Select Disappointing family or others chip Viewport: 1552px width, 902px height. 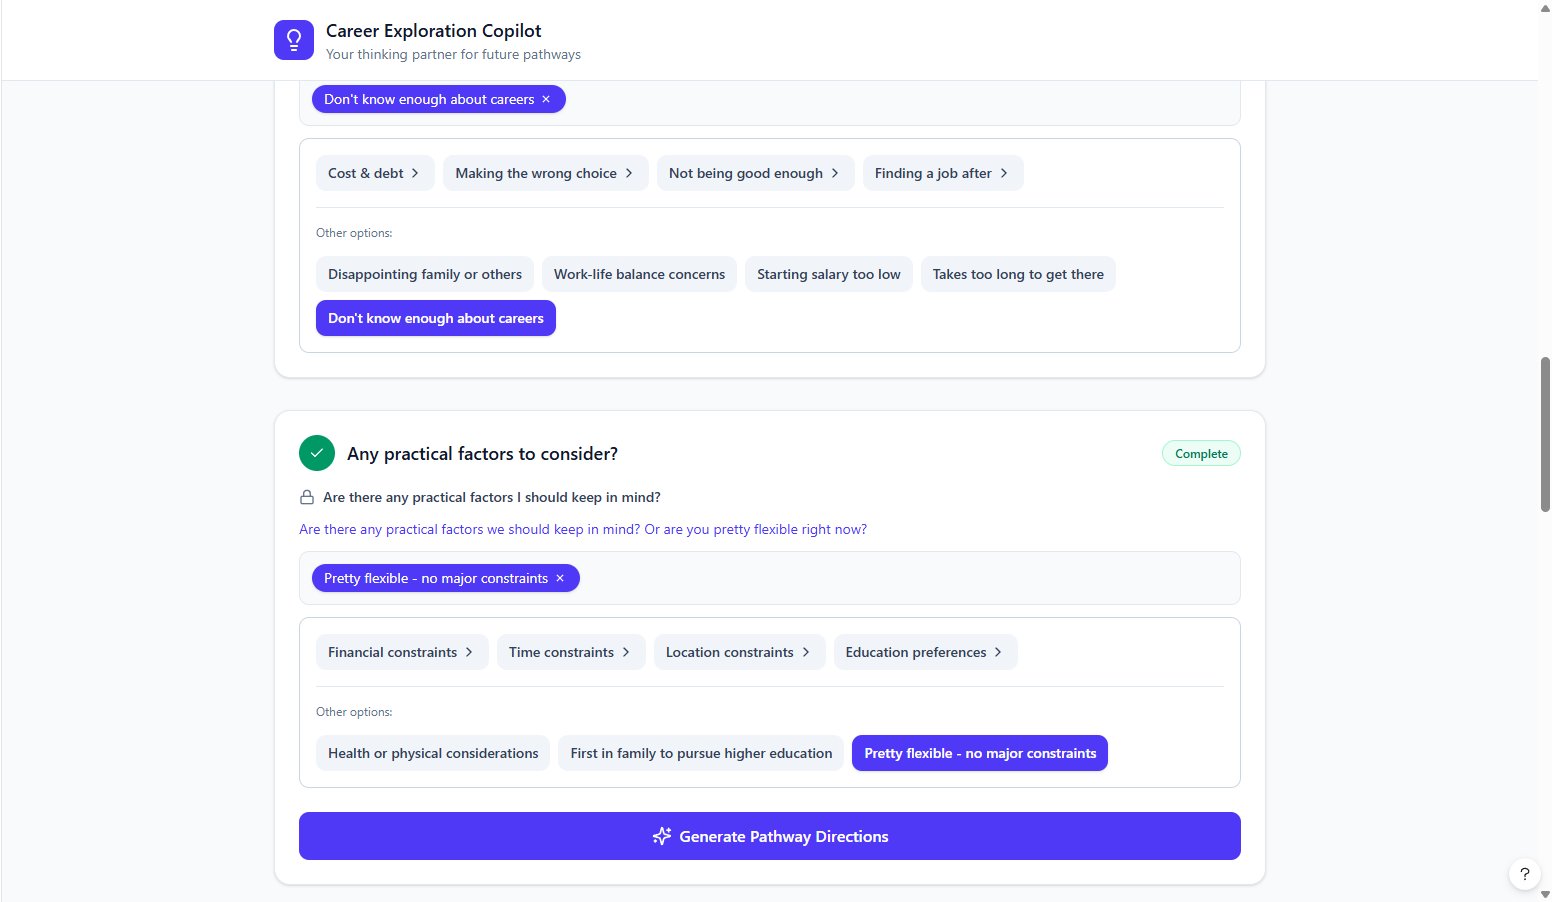point(425,274)
